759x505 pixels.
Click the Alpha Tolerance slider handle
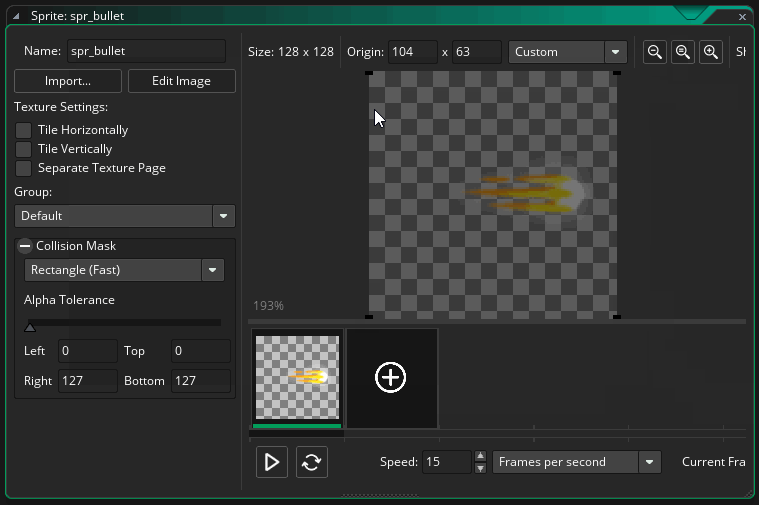30,328
